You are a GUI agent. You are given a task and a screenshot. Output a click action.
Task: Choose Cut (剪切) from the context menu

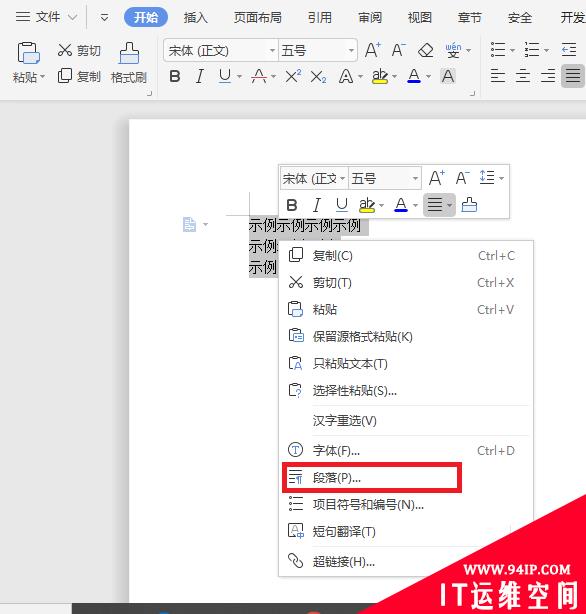click(x=406, y=283)
